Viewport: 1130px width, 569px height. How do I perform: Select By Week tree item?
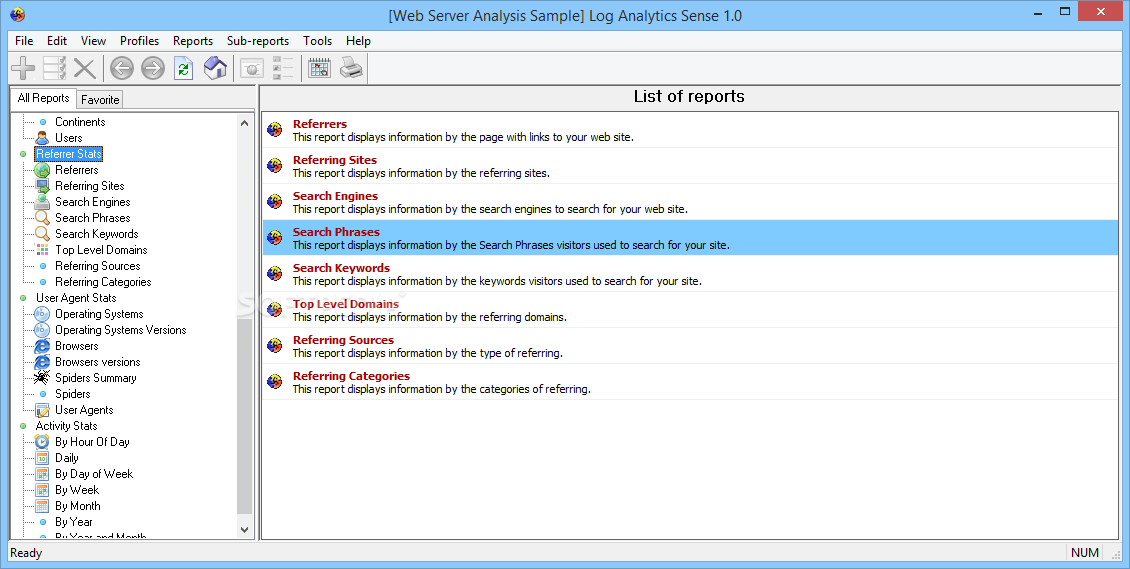point(76,490)
